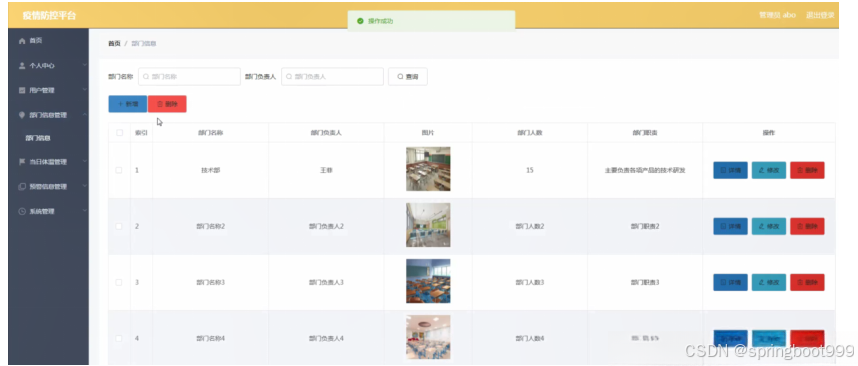Open the image in 部门名称4 row
The image size is (858, 366).
[428, 337]
